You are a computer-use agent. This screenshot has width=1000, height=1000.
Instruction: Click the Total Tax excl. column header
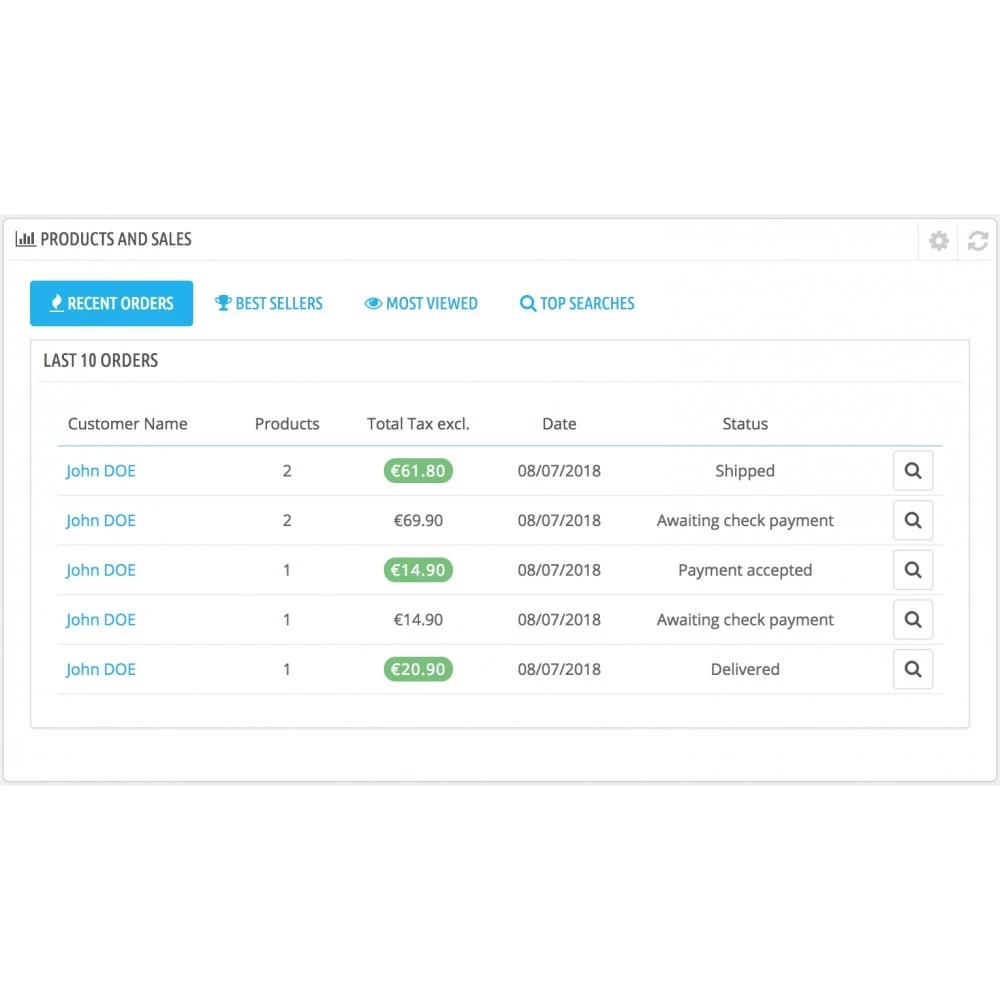[418, 424]
